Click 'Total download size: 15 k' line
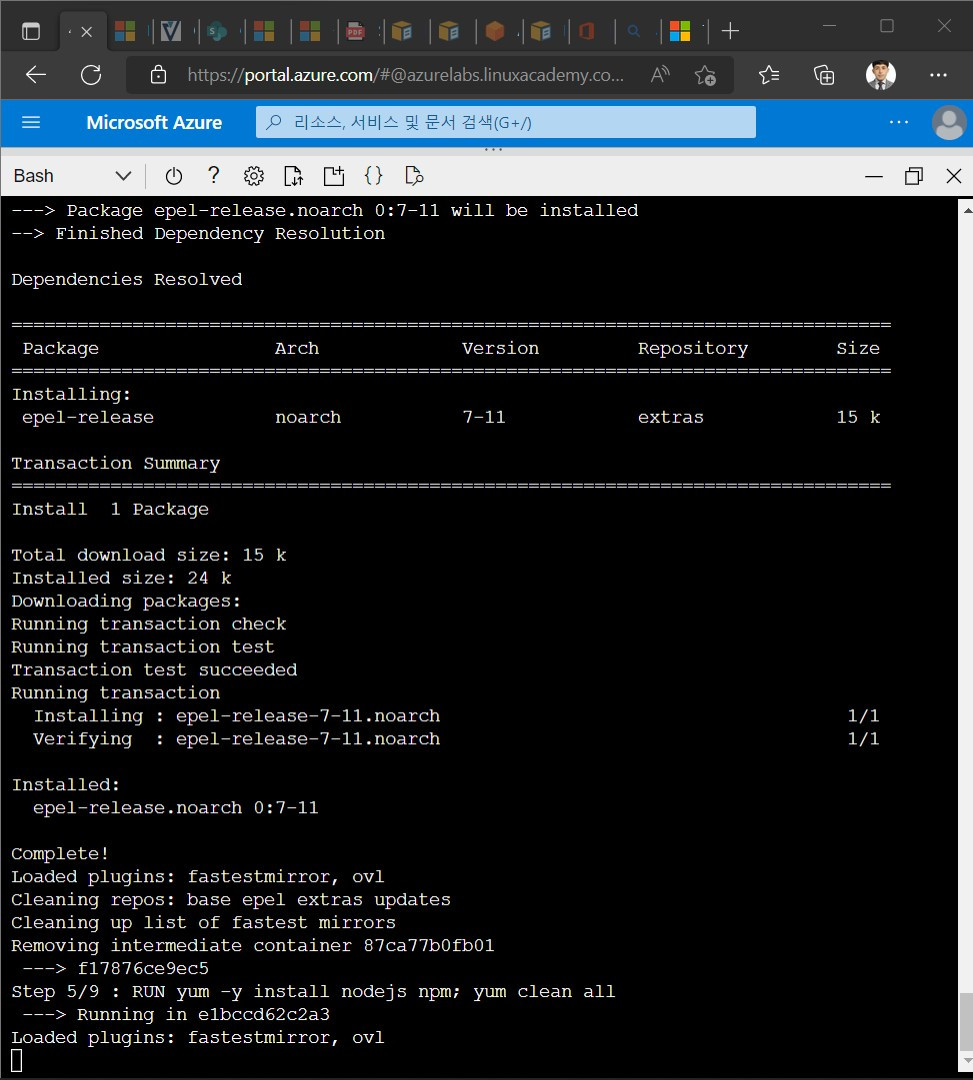Viewport: 973px width, 1080px height. (x=149, y=555)
